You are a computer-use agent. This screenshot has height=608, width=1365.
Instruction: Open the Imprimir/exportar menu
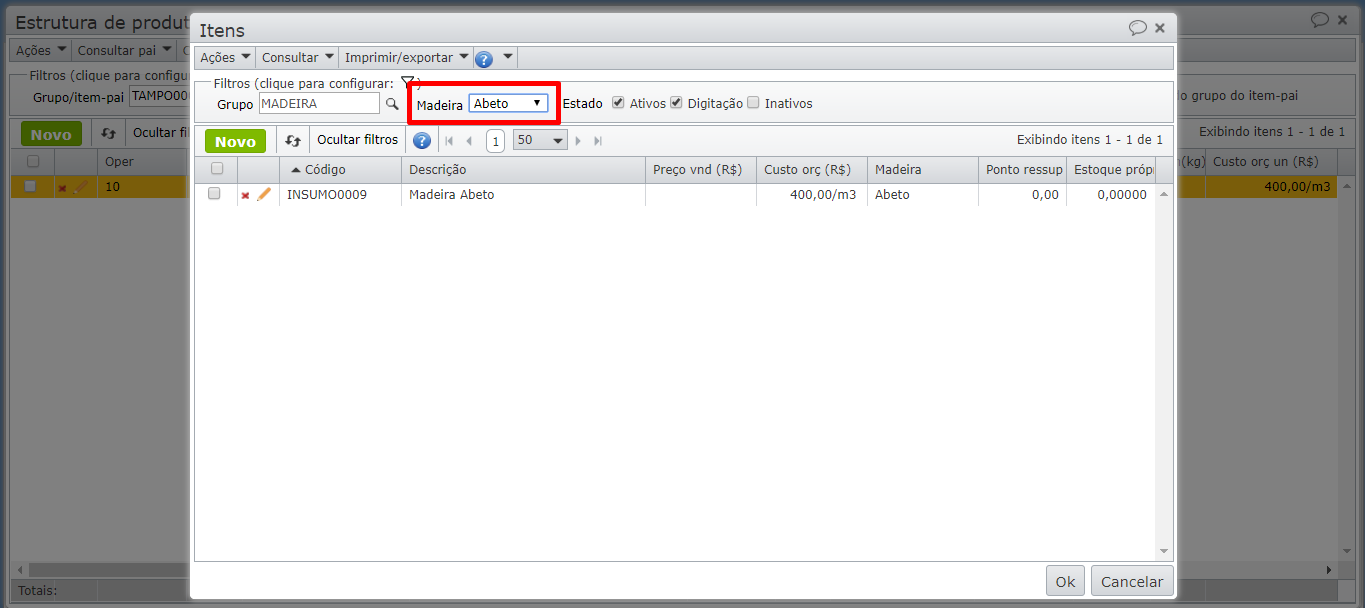tap(407, 58)
